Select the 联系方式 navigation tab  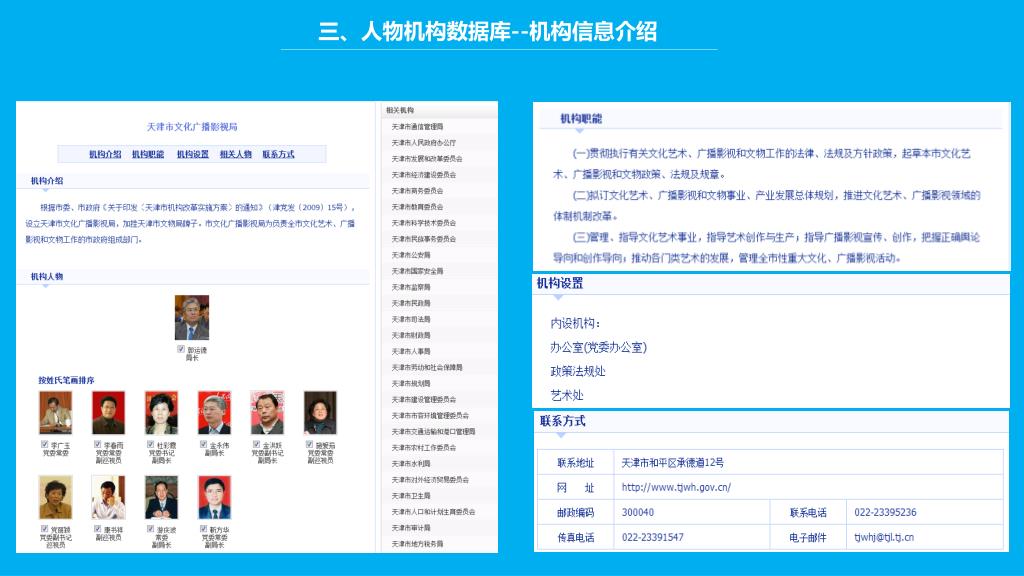pos(278,154)
